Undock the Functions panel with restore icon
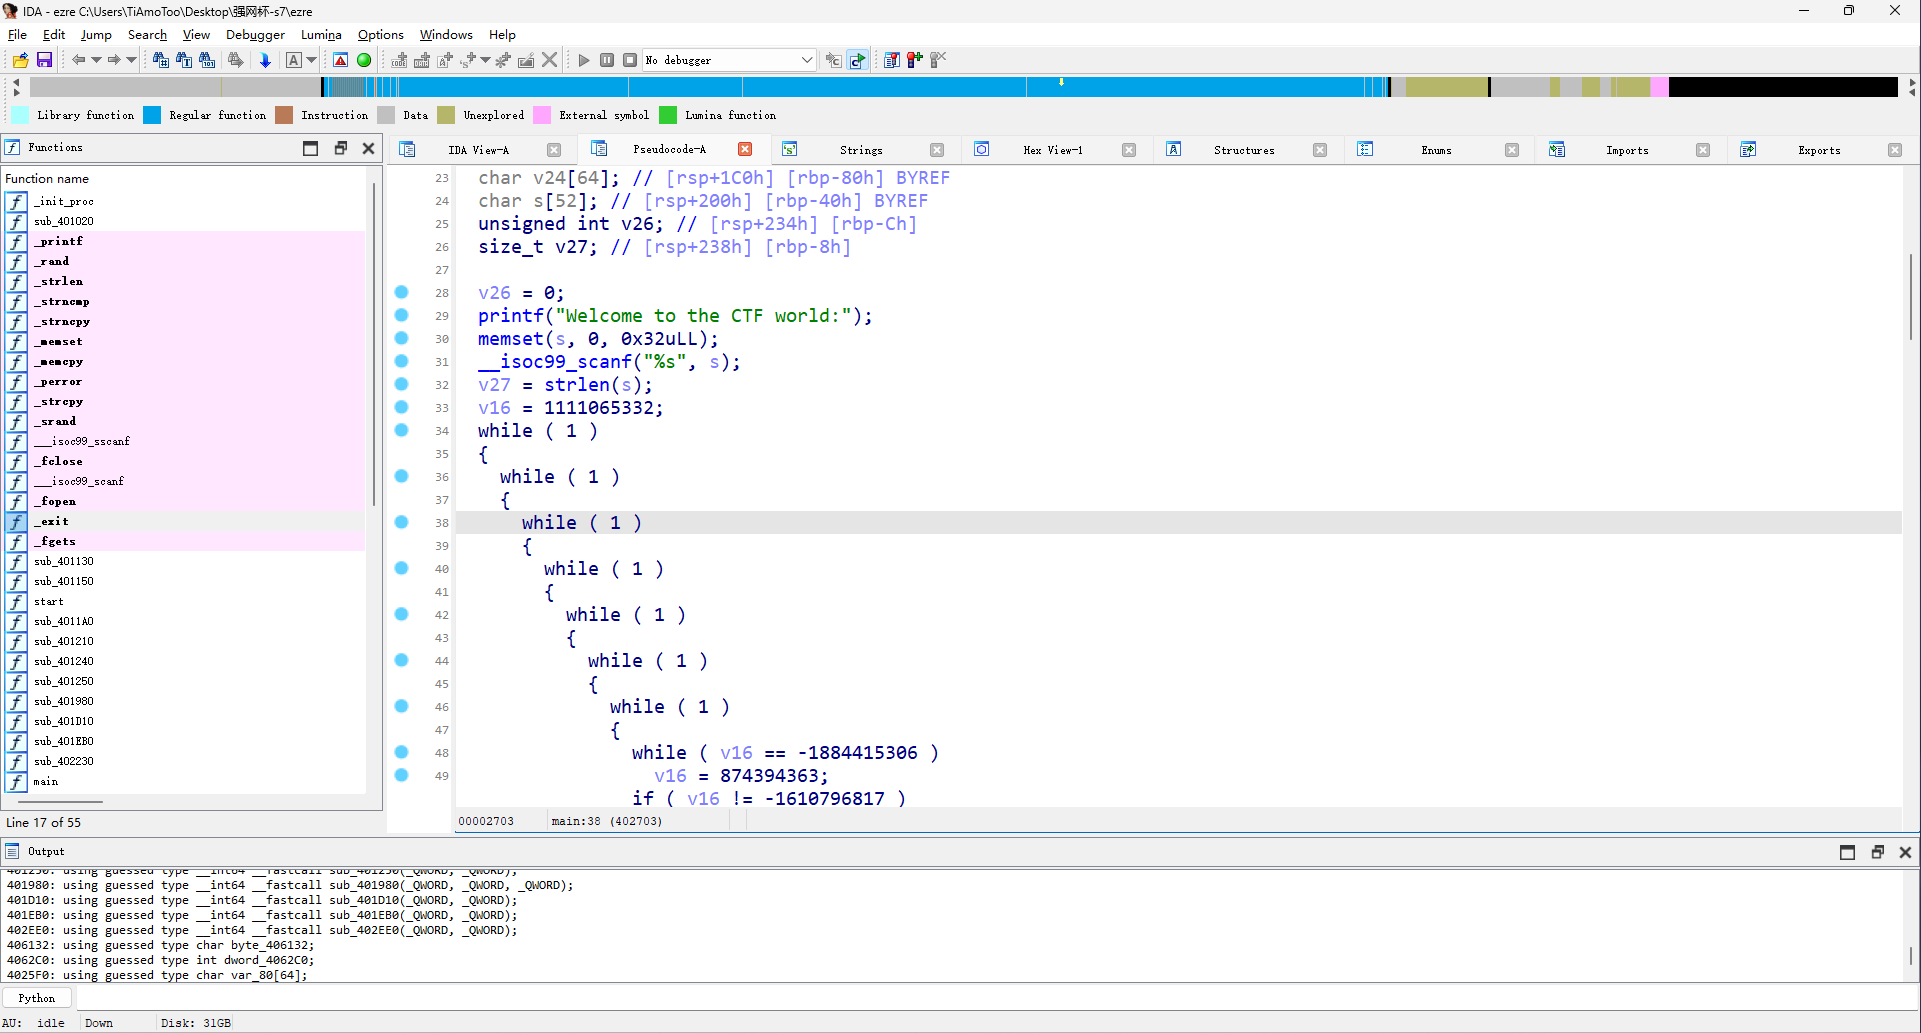This screenshot has width=1921, height=1033. [x=340, y=148]
